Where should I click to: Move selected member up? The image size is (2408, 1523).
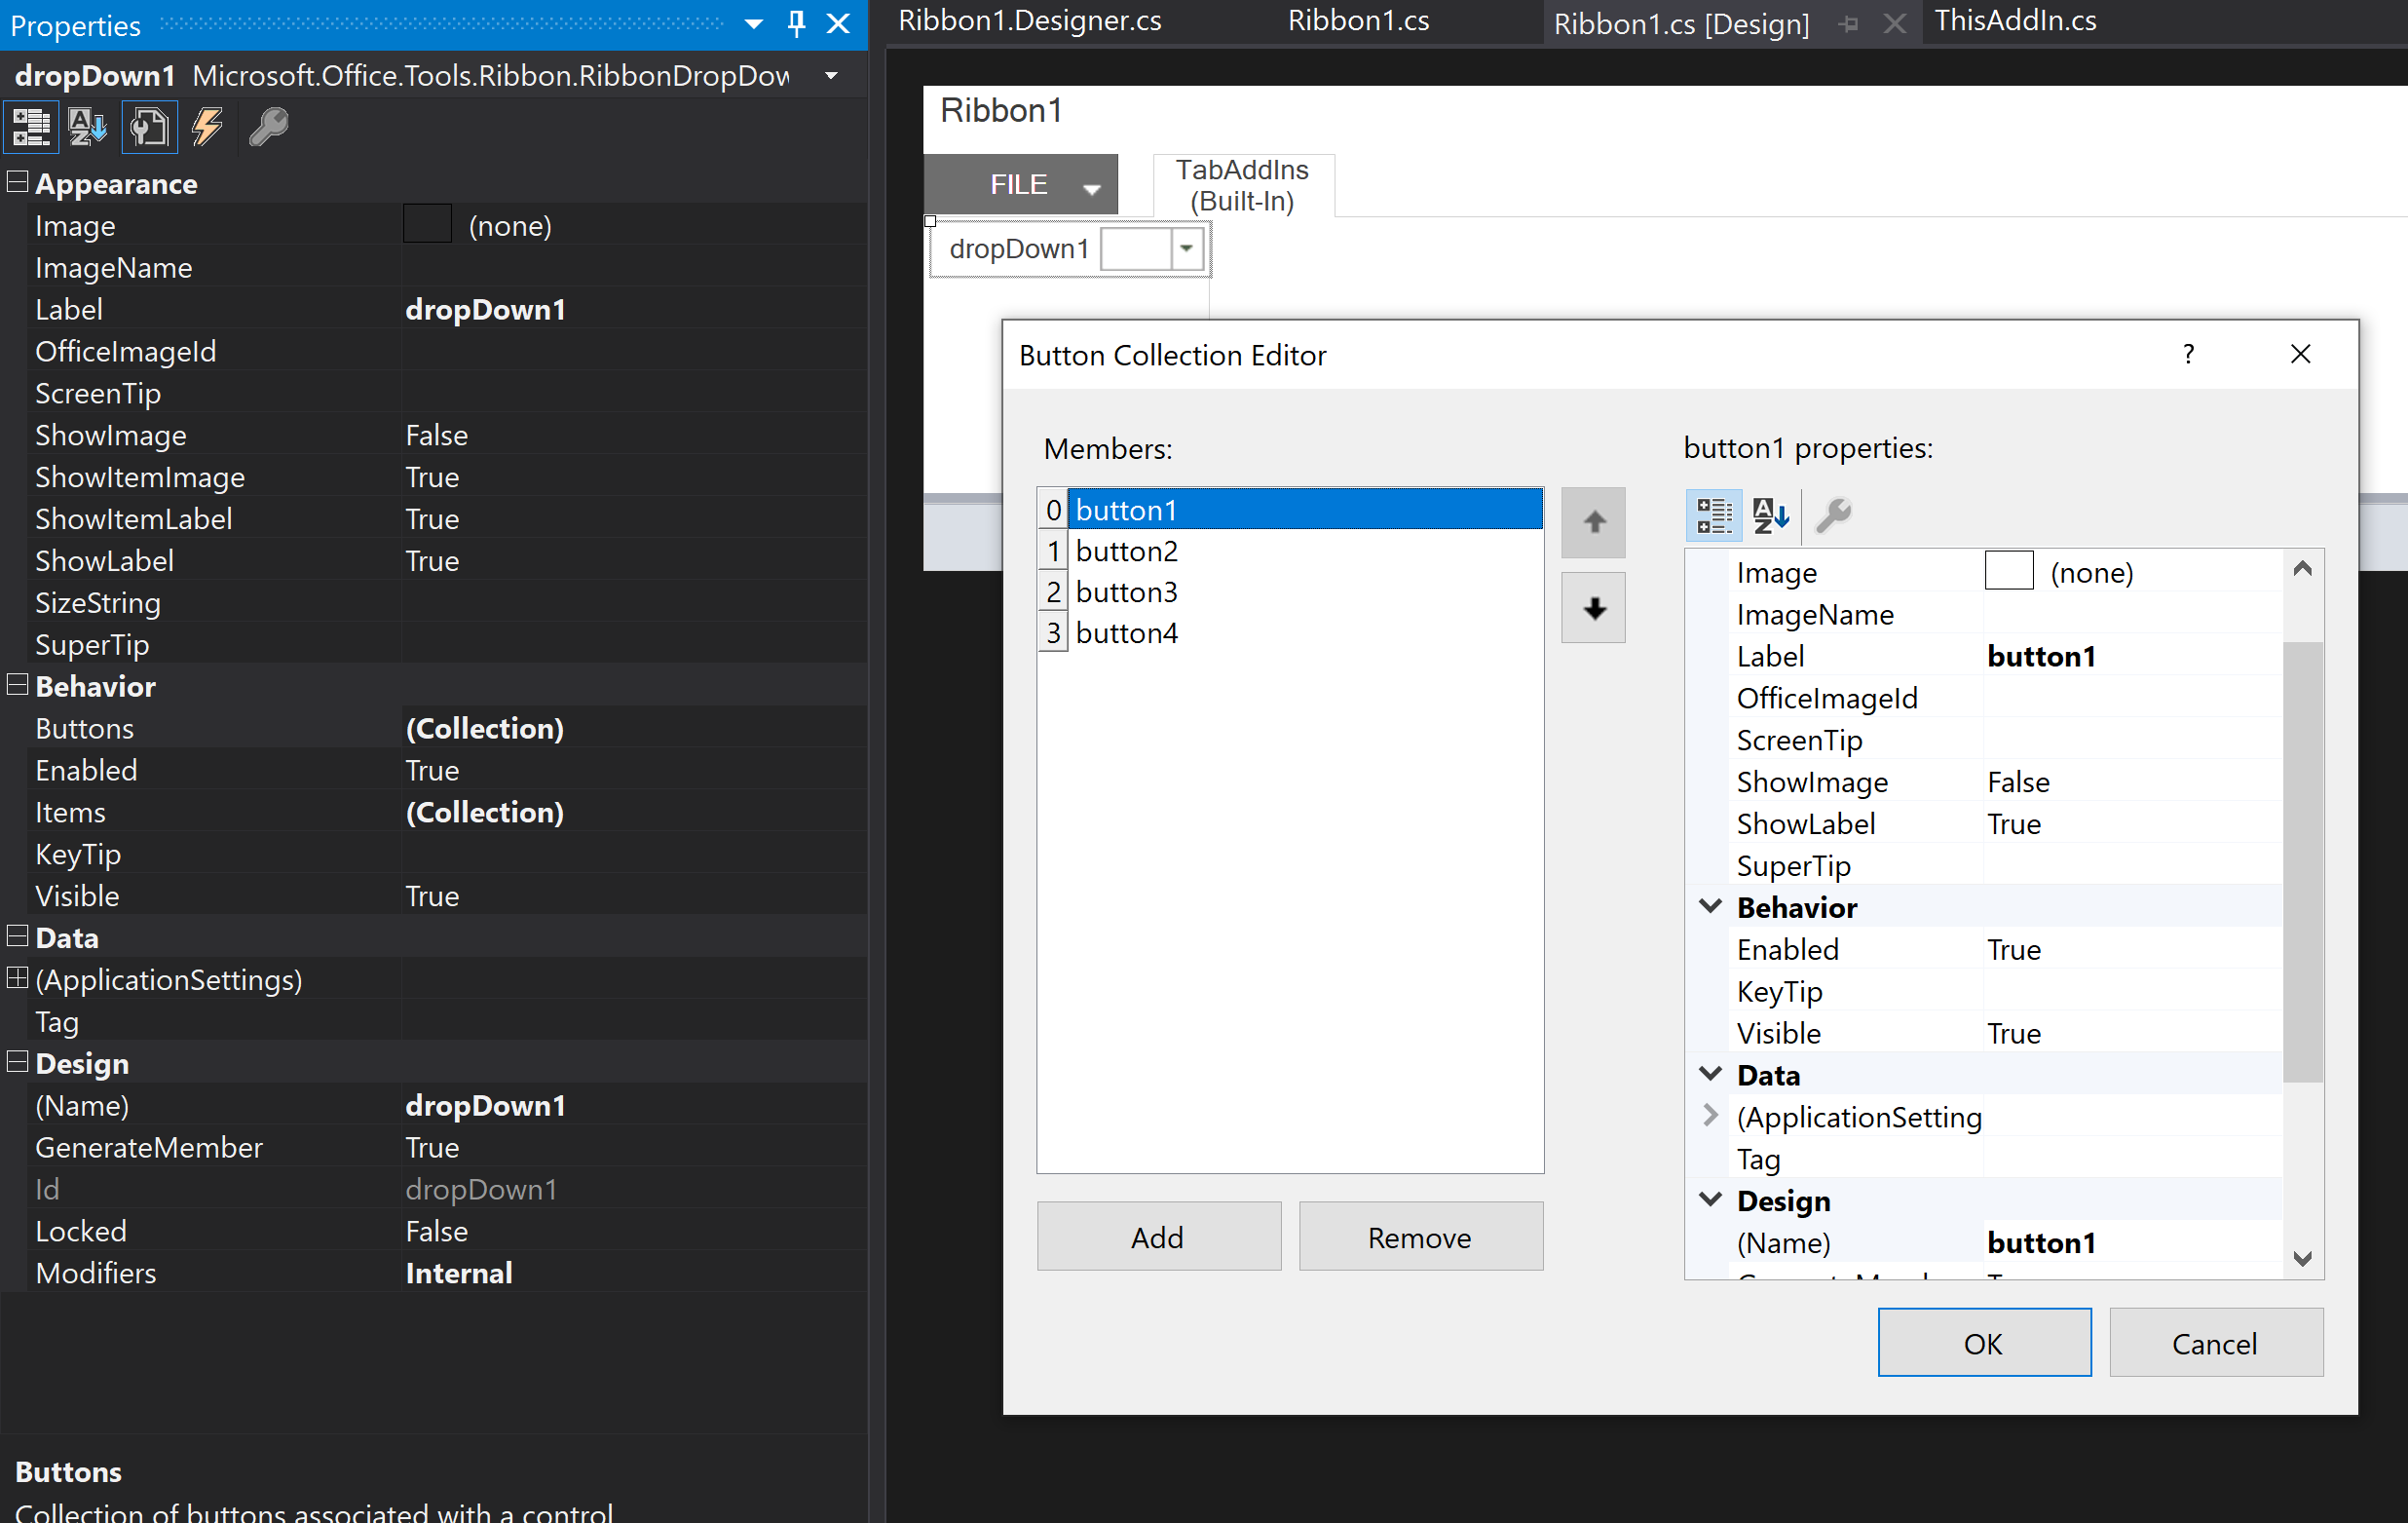pyautogui.click(x=1594, y=522)
